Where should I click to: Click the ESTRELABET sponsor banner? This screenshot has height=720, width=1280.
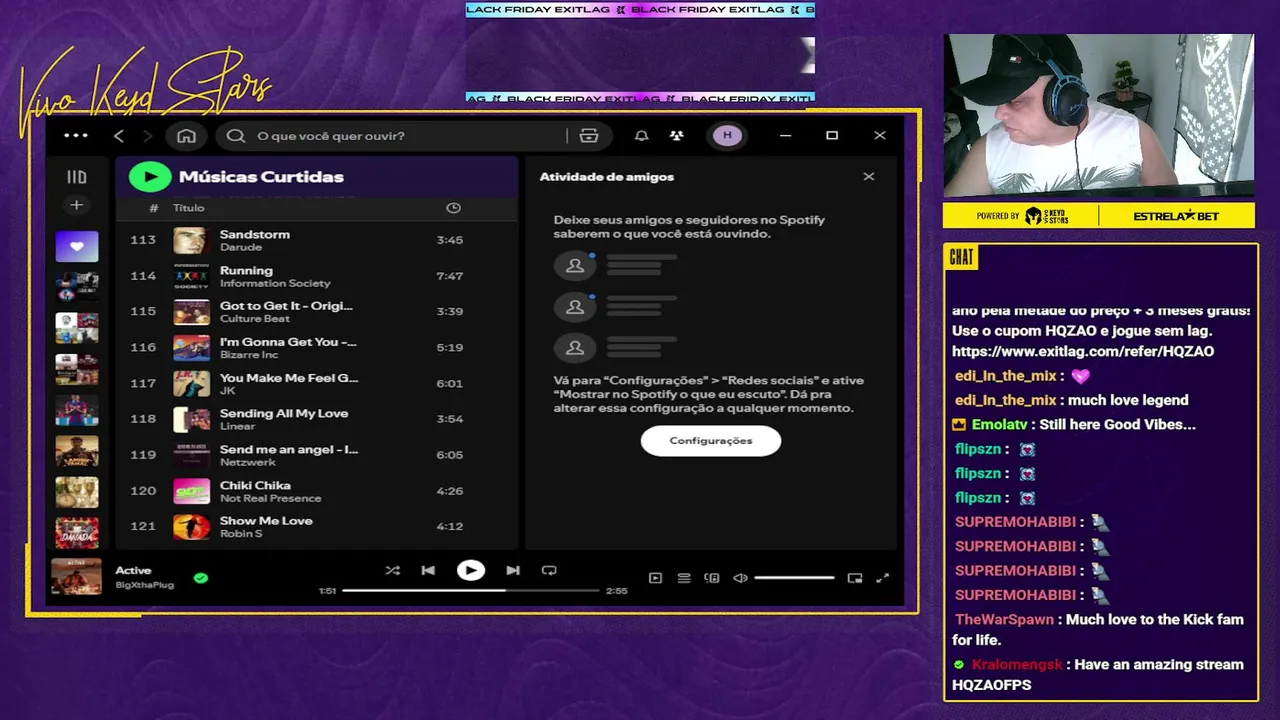coord(1177,216)
